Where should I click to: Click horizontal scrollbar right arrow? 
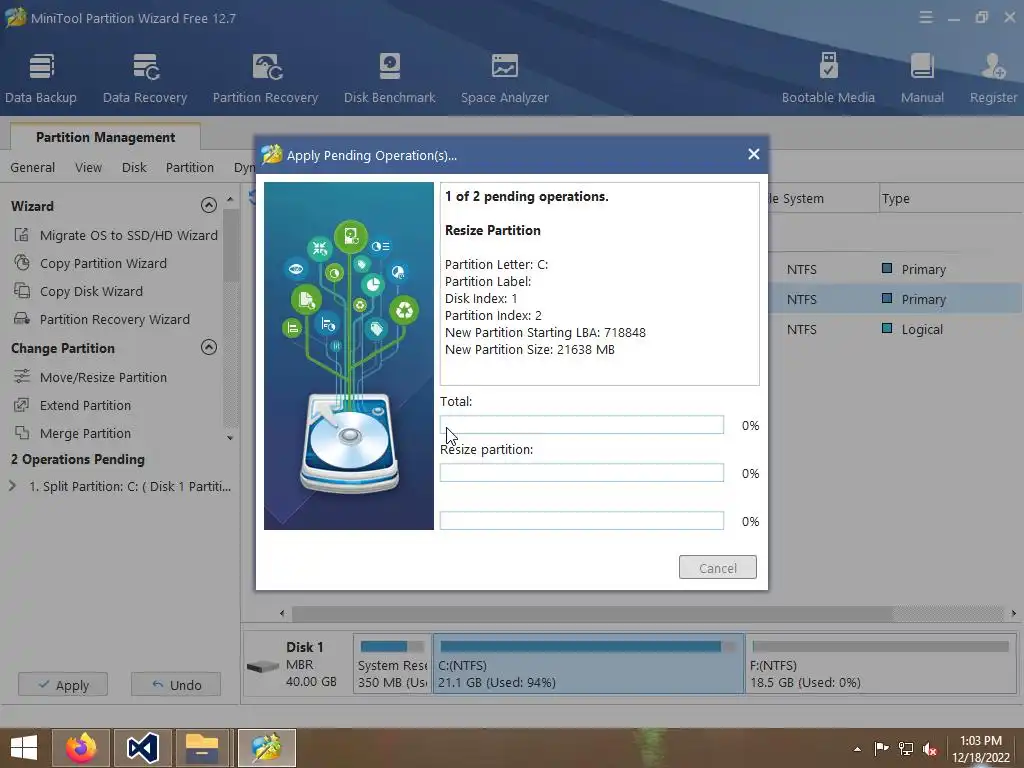[1014, 613]
